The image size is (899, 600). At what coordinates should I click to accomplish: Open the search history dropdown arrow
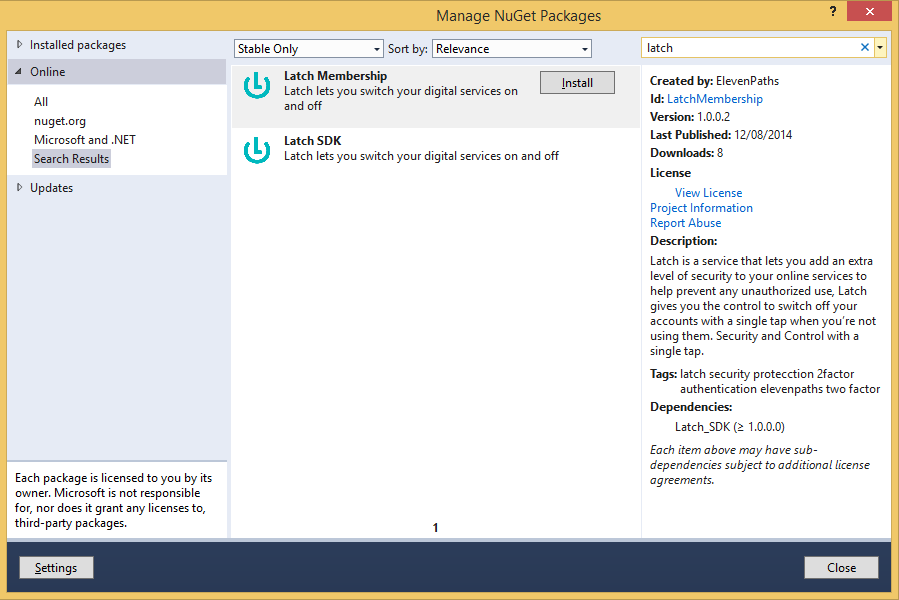880,48
